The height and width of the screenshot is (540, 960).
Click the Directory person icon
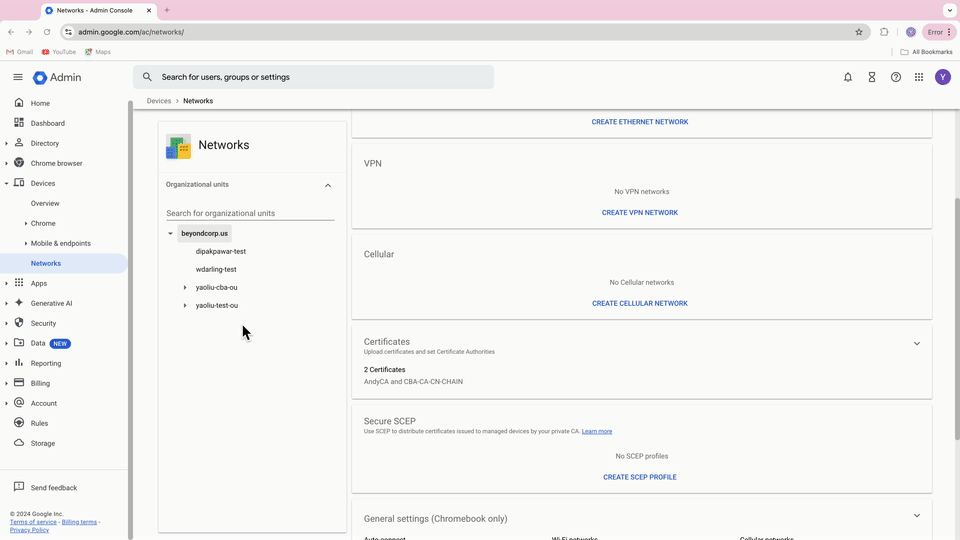[19, 143]
